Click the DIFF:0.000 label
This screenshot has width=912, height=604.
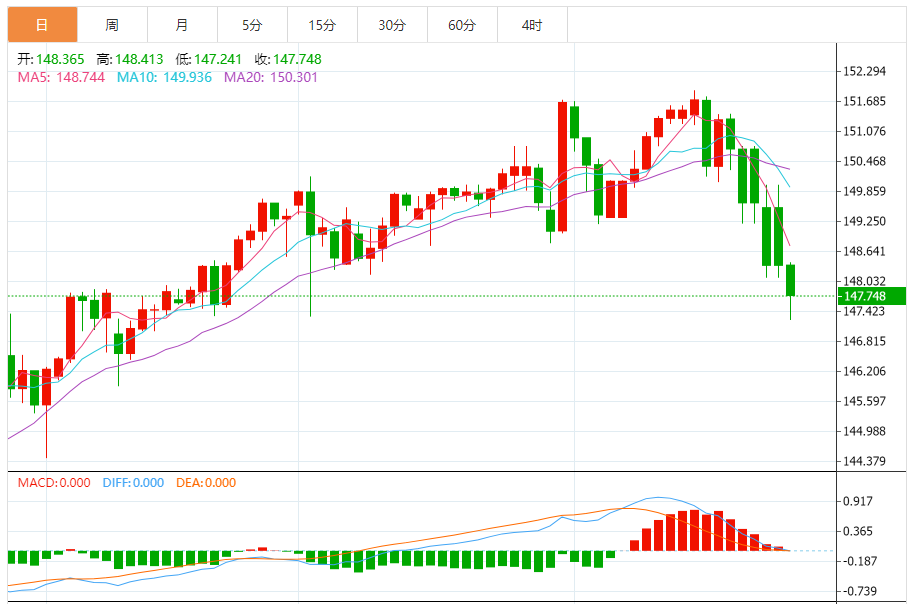pyautogui.click(x=133, y=483)
